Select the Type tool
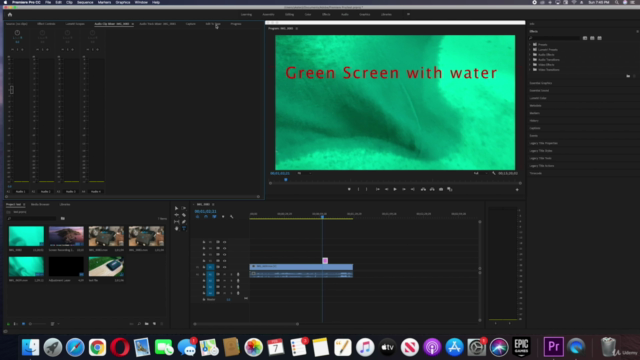Viewport: 640px width, 360px height. click(x=184, y=229)
